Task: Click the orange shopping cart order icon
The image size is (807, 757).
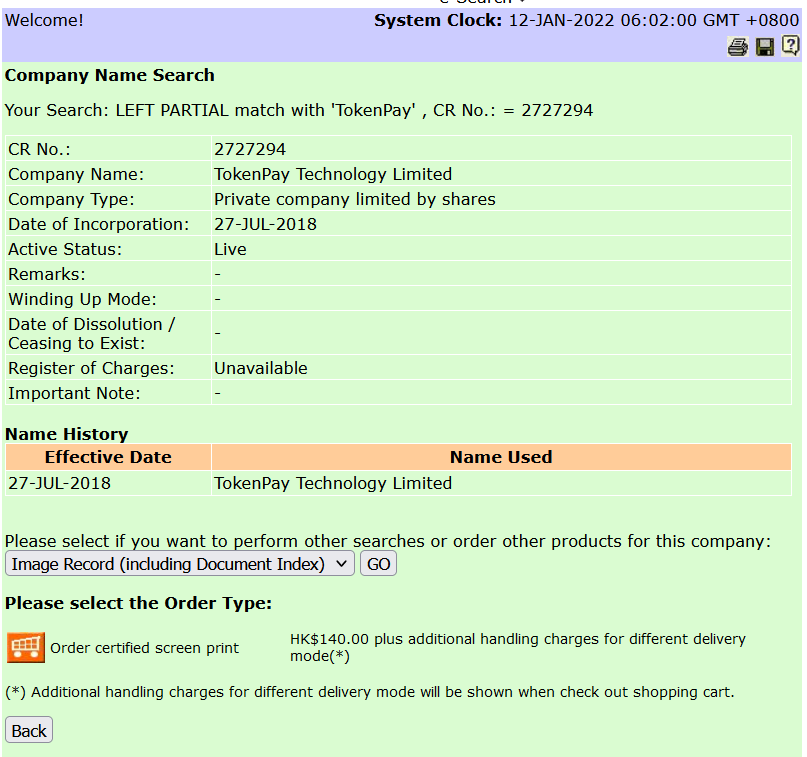Action: click(x=26, y=647)
